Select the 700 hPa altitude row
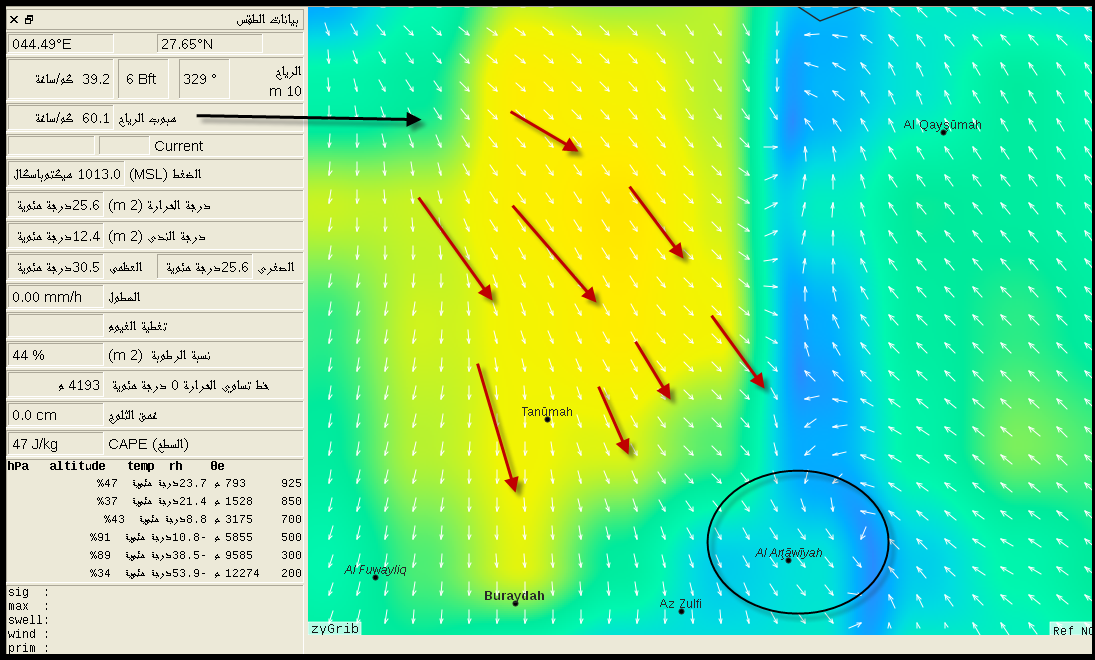The image size is (1095, 660). pyautogui.click(x=154, y=520)
